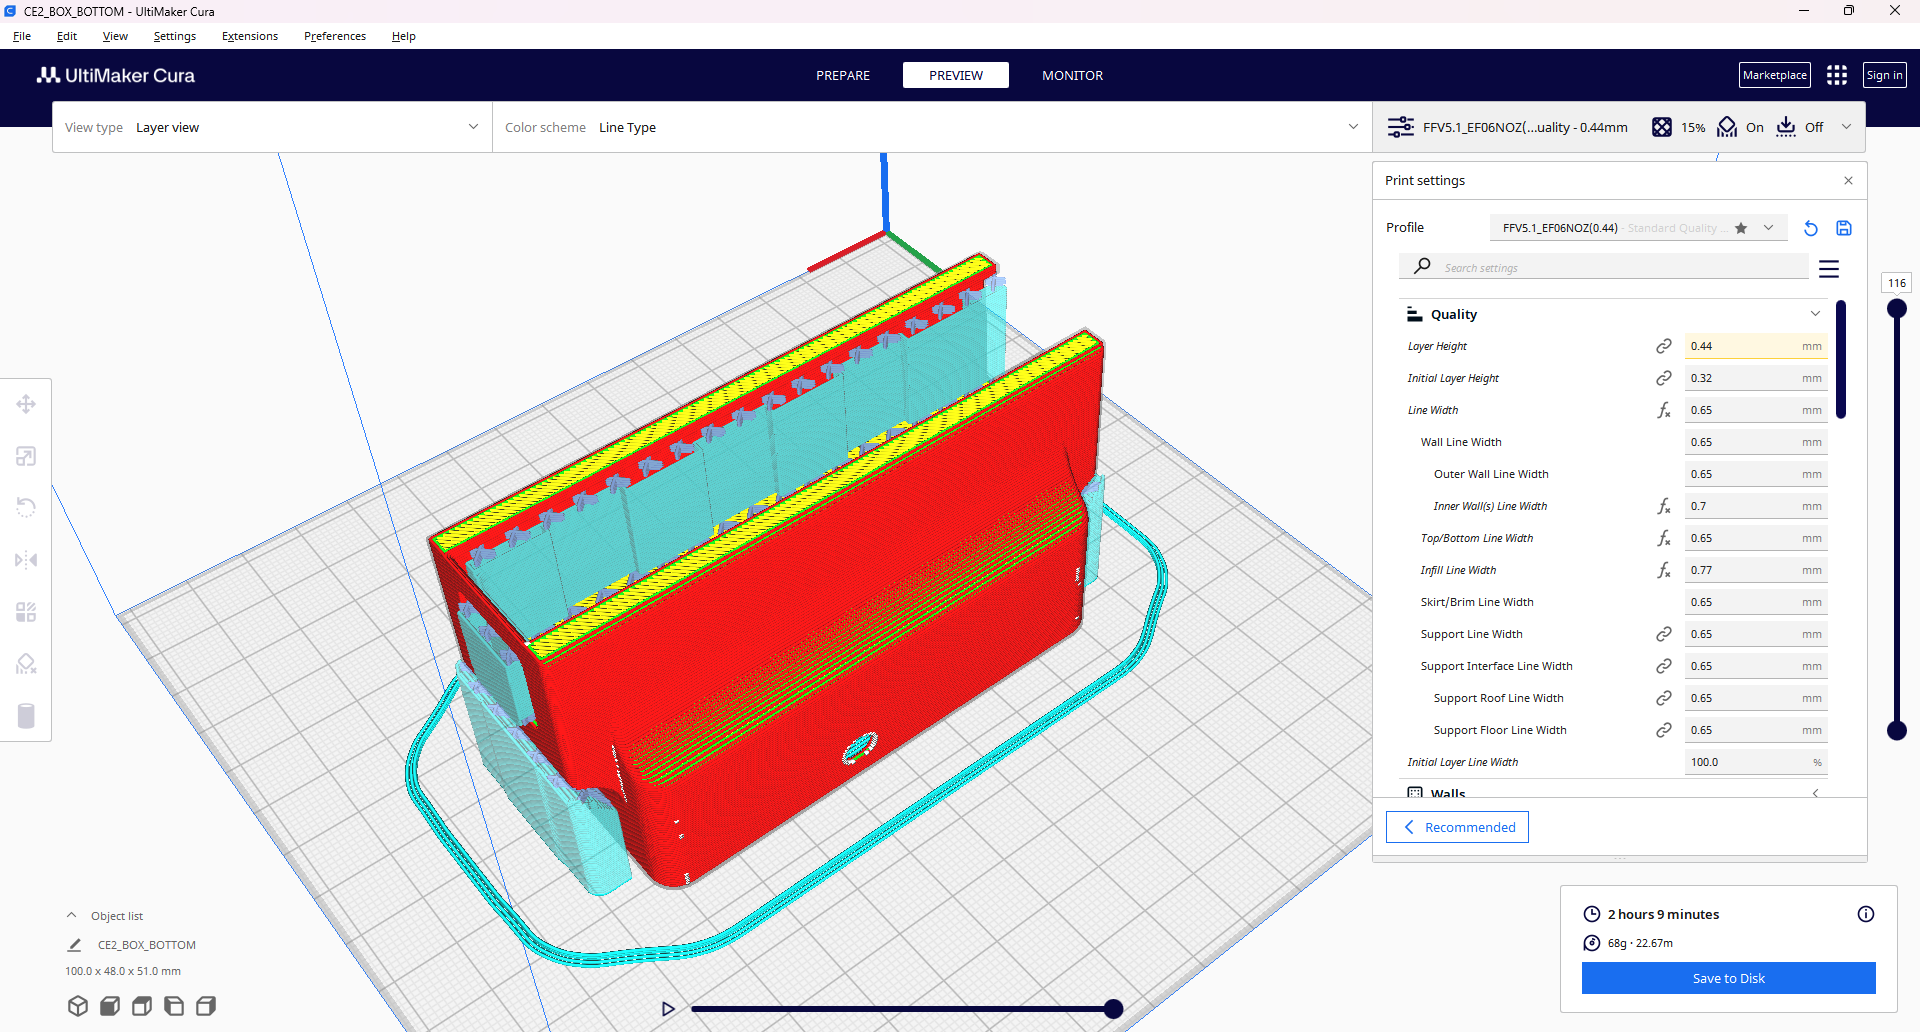The image size is (1920, 1032).
Task: Switch to right side view camera icon
Action: tap(206, 1006)
